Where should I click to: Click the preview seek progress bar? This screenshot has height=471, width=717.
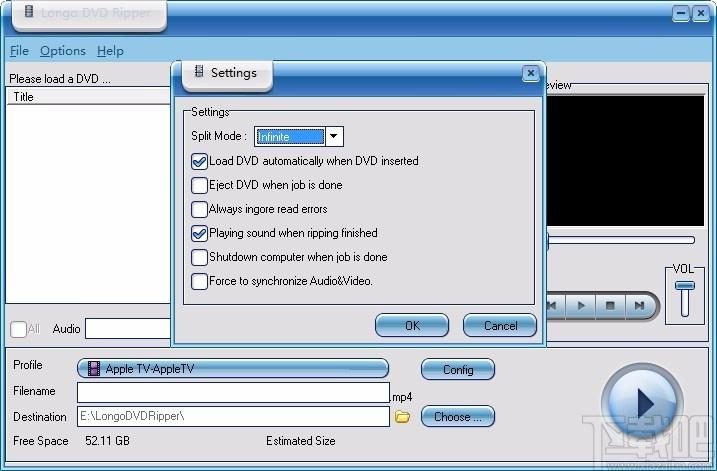[621, 240]
